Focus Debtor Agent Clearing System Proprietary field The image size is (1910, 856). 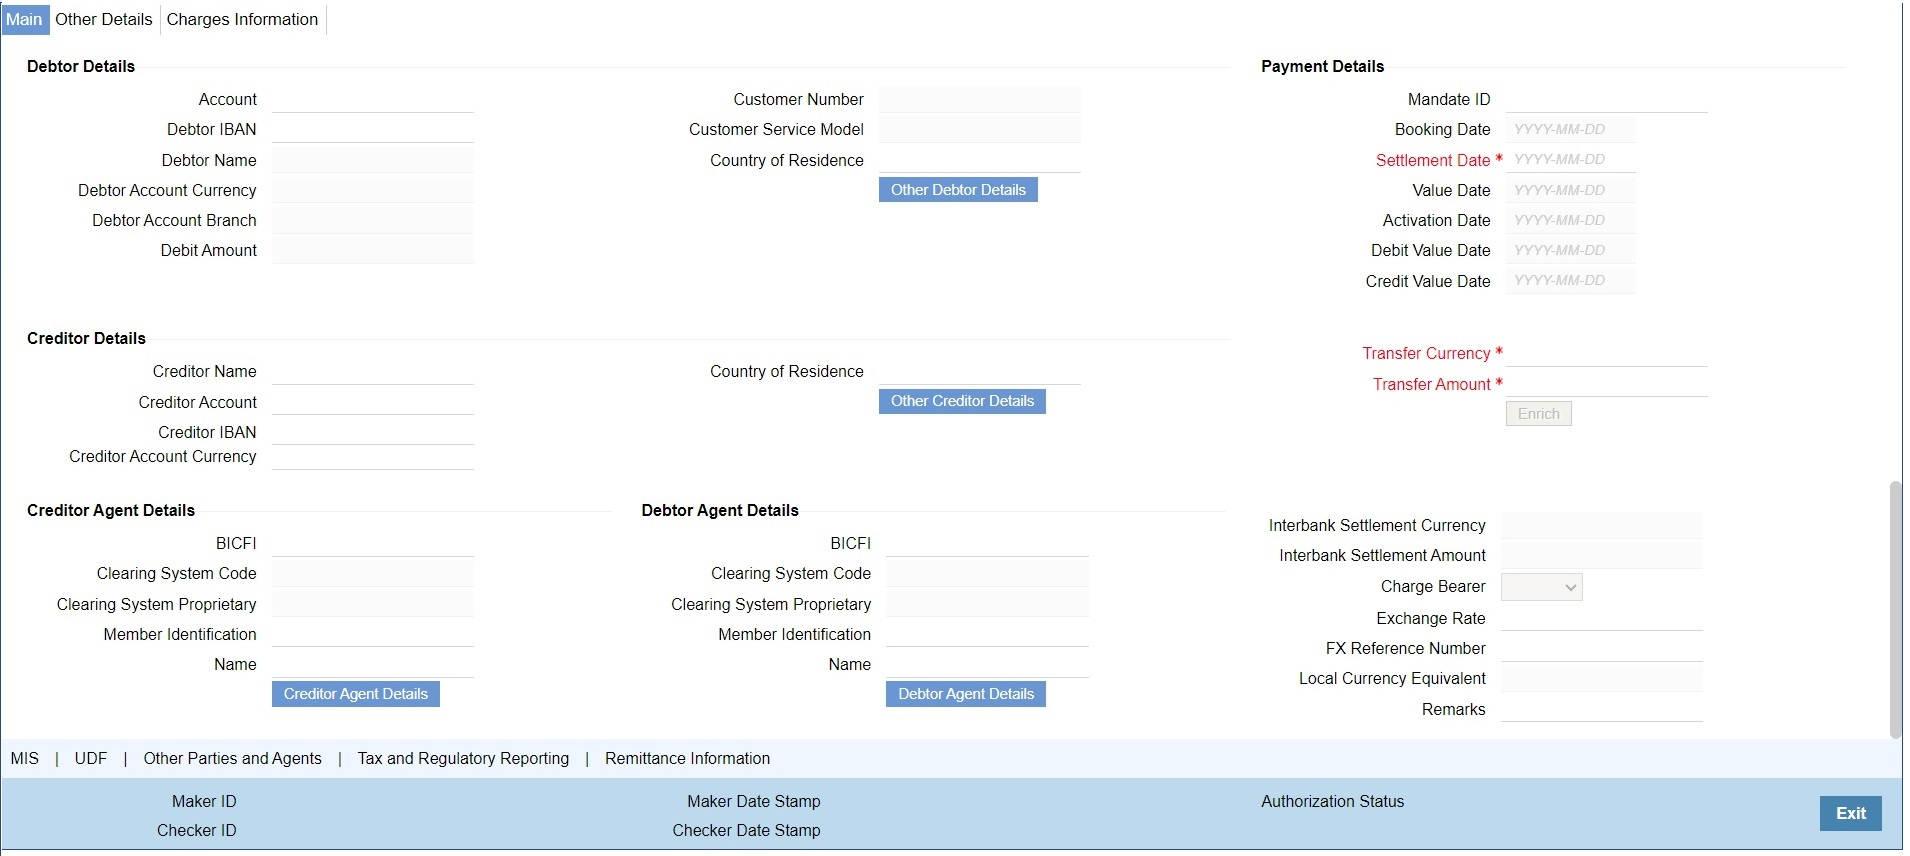click(987, 604)
